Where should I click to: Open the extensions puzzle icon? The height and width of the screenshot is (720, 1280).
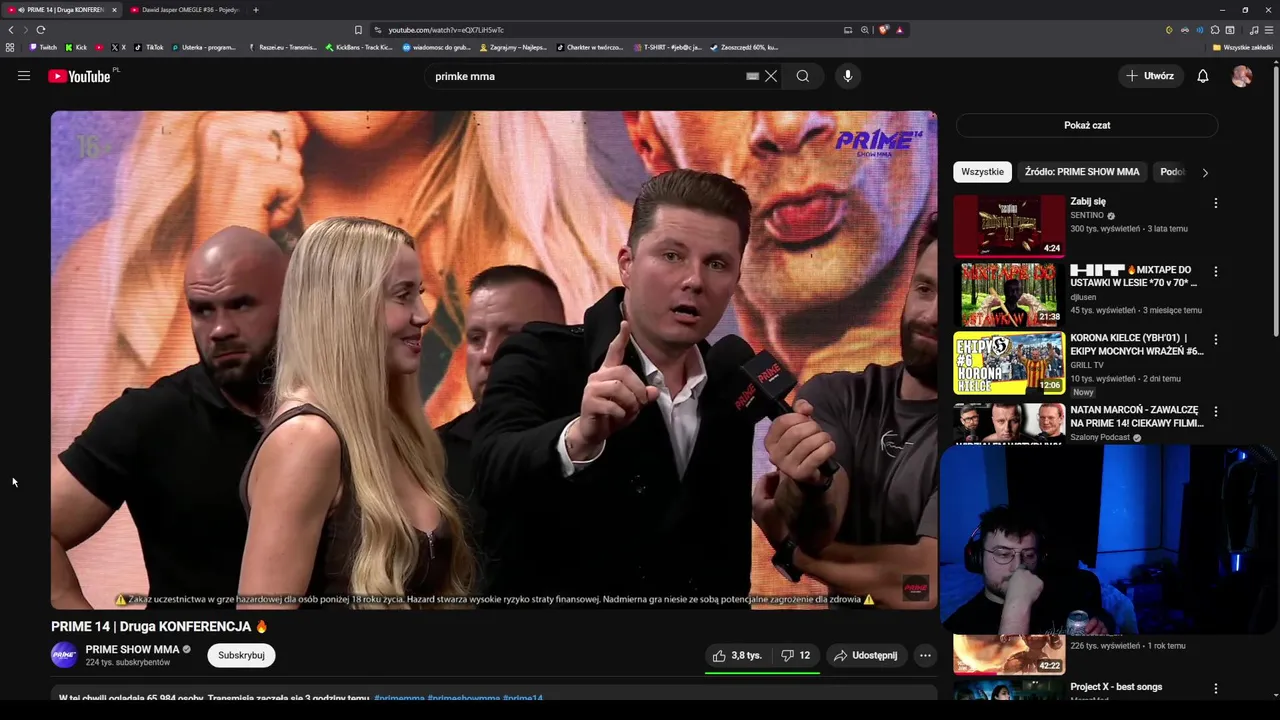point(1215,30)
